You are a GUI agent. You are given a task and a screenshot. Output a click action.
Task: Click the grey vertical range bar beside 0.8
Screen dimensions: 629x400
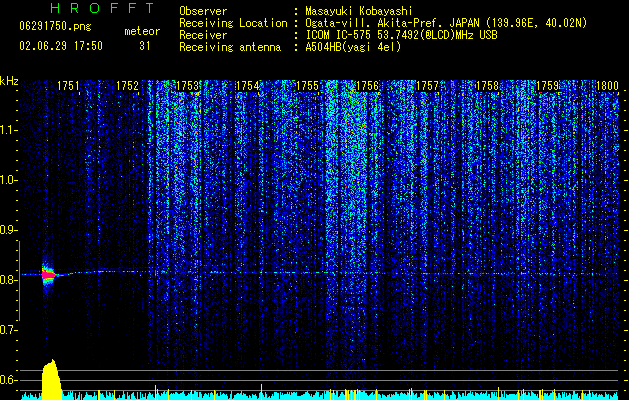pyautogui.click(x=20, y=280)
